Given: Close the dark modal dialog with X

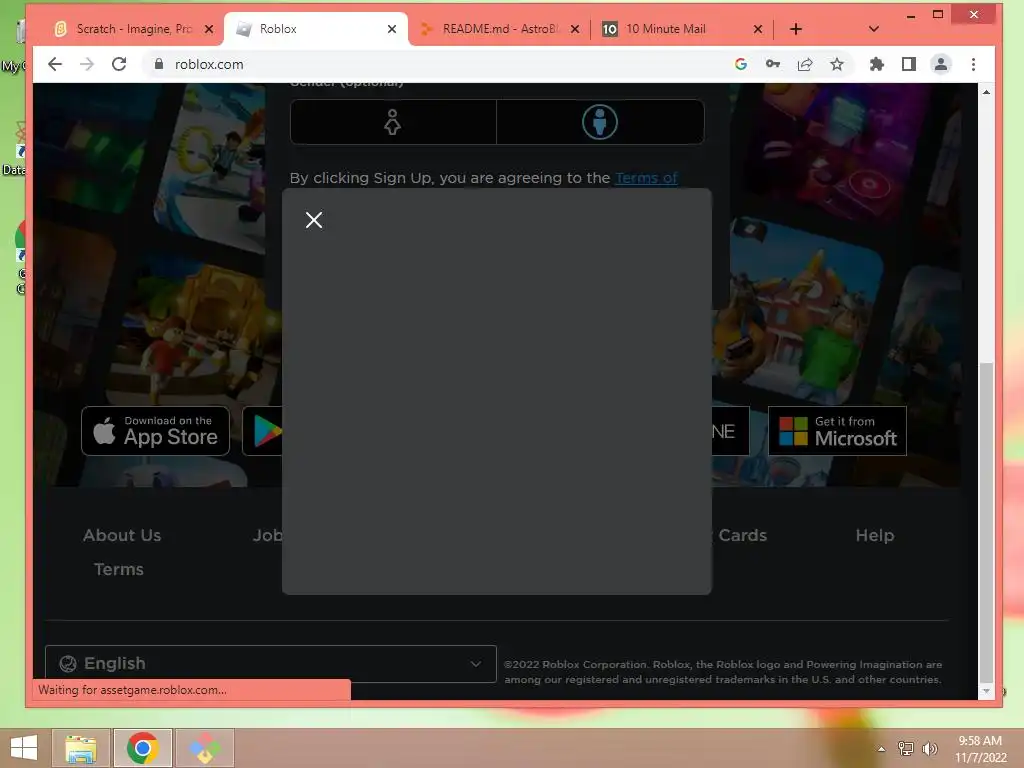Looking at the screenshot, I should click(x=314, y=220).
